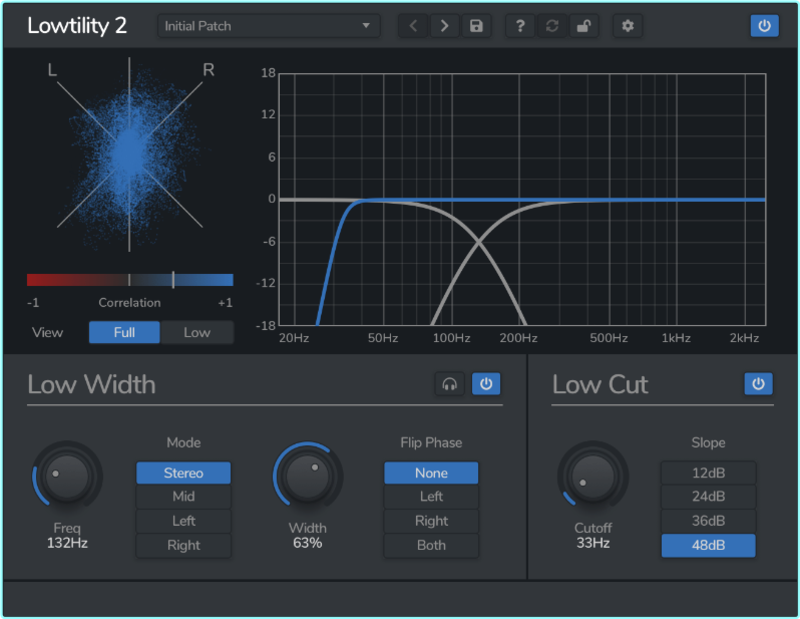800x619 pixels.
Task: Enable headphones solo for Low Width
Action: (x=449, y=384)
